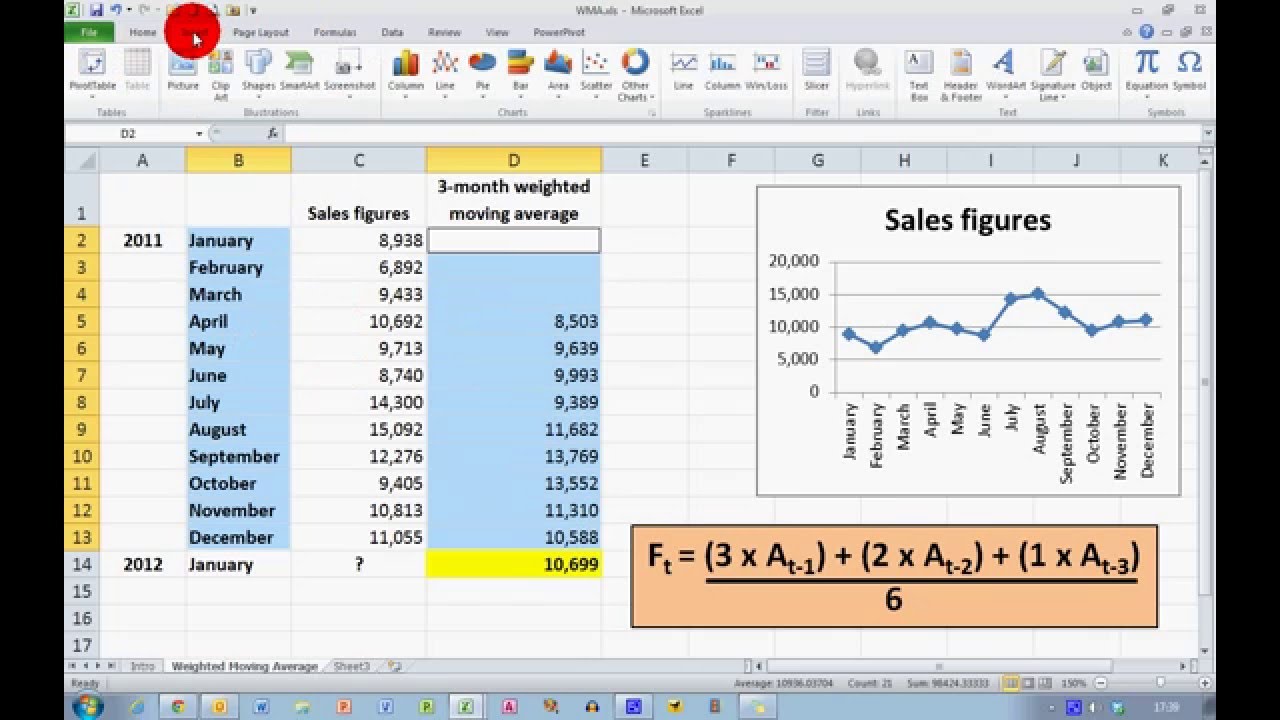Switch to Page Layout view in status bar
Screen dimensions: 1280x720
click(1027, 683)
